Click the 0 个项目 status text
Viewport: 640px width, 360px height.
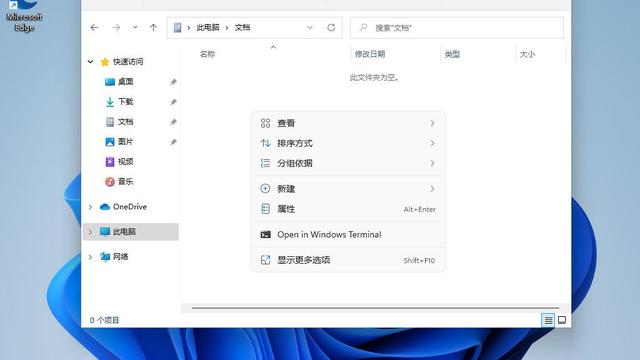click(x=104, y=320)
